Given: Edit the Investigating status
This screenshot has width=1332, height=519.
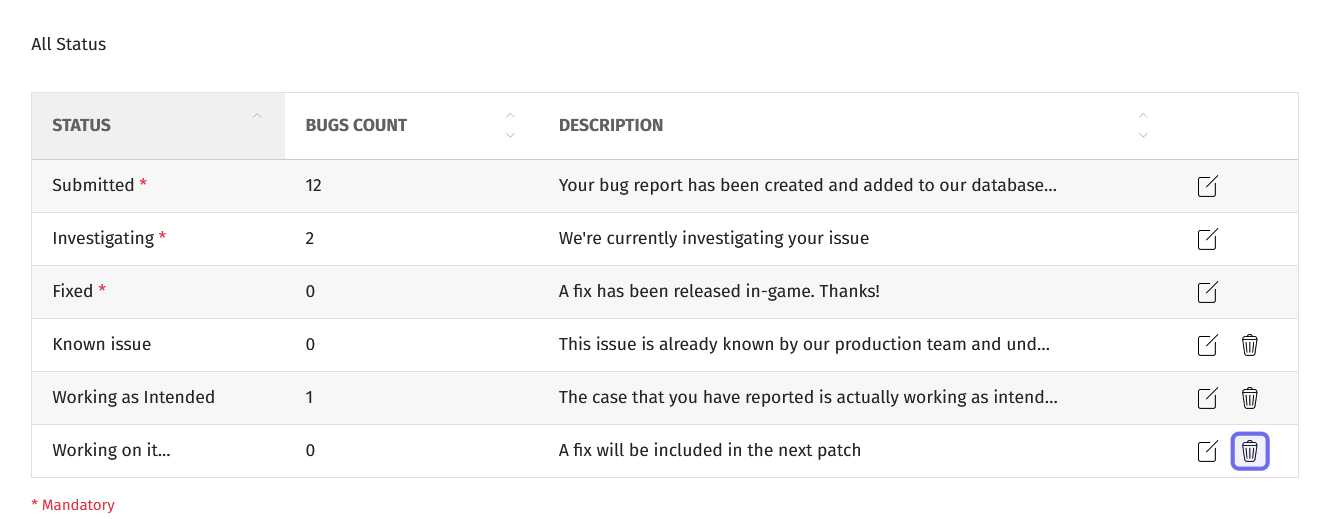Looking at the screenshot, I should 1207,239.
